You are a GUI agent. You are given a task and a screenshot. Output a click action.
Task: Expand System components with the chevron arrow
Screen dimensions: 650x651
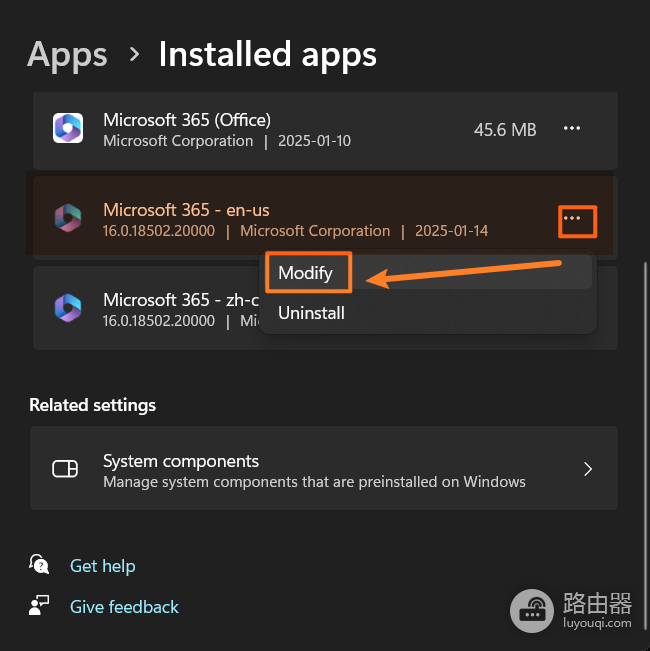point(588,469)
